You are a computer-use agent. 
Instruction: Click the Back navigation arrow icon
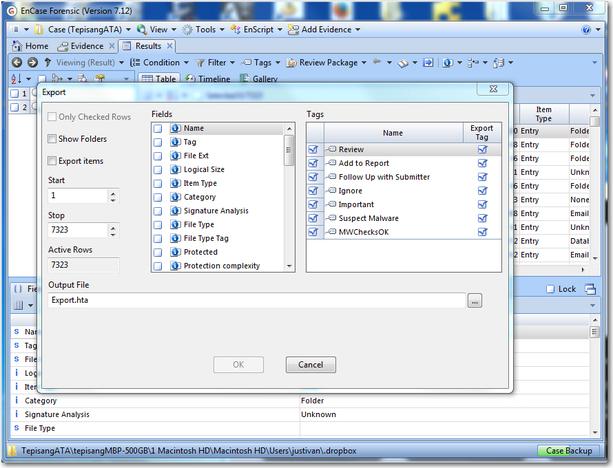[17, 63]
